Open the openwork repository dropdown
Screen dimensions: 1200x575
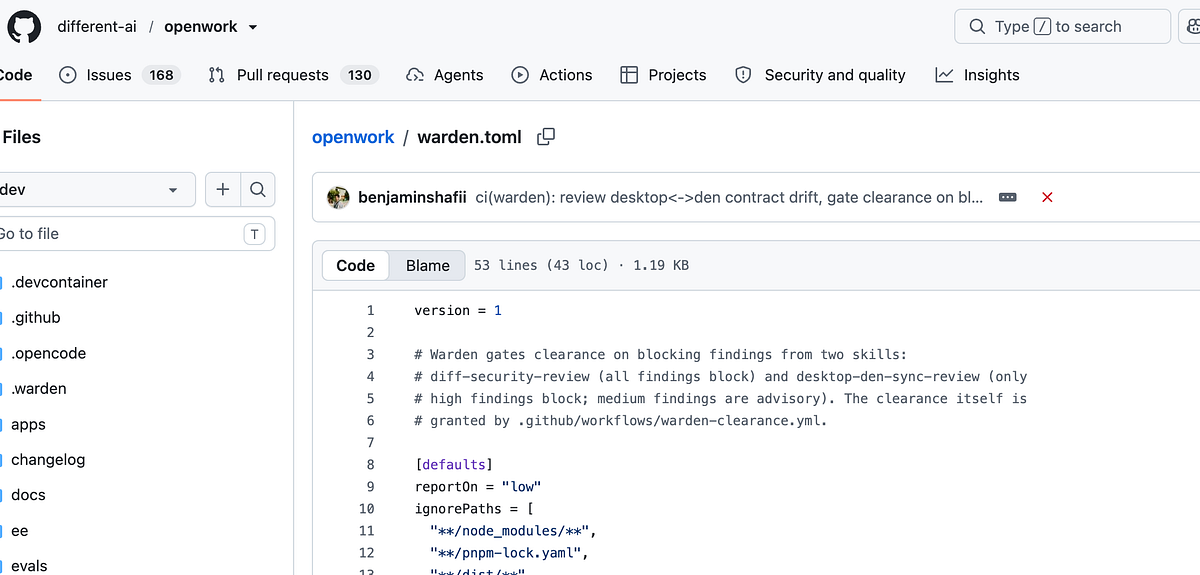(252, 27)
